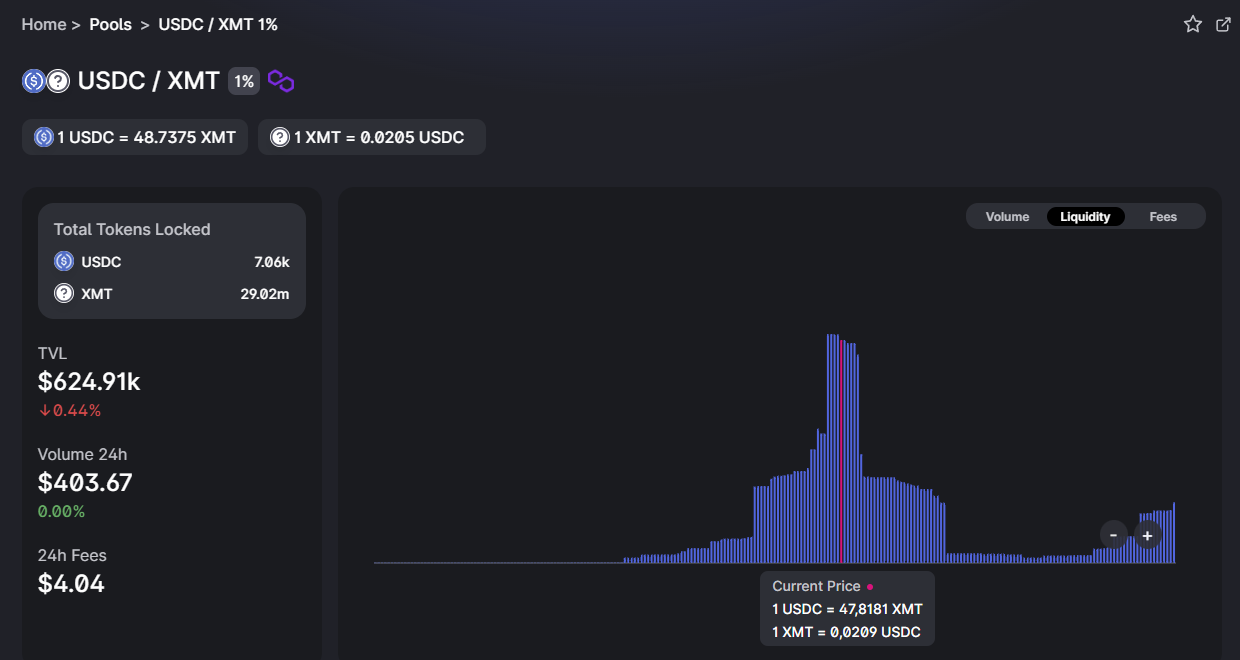1240x660 pixels.
Task: Click the unknown XMT token logo in title
Action: coord(58,81)
